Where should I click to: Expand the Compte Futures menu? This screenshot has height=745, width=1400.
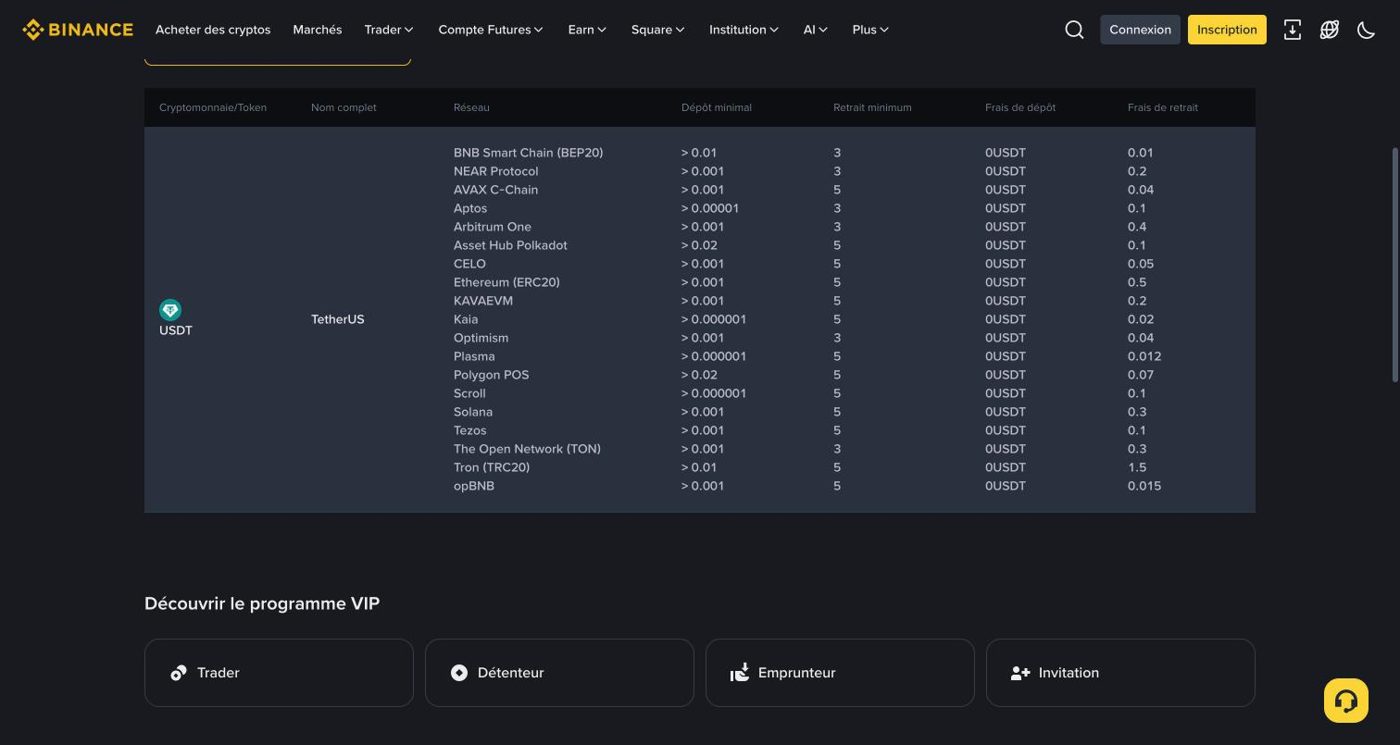[x=491, y=30]
